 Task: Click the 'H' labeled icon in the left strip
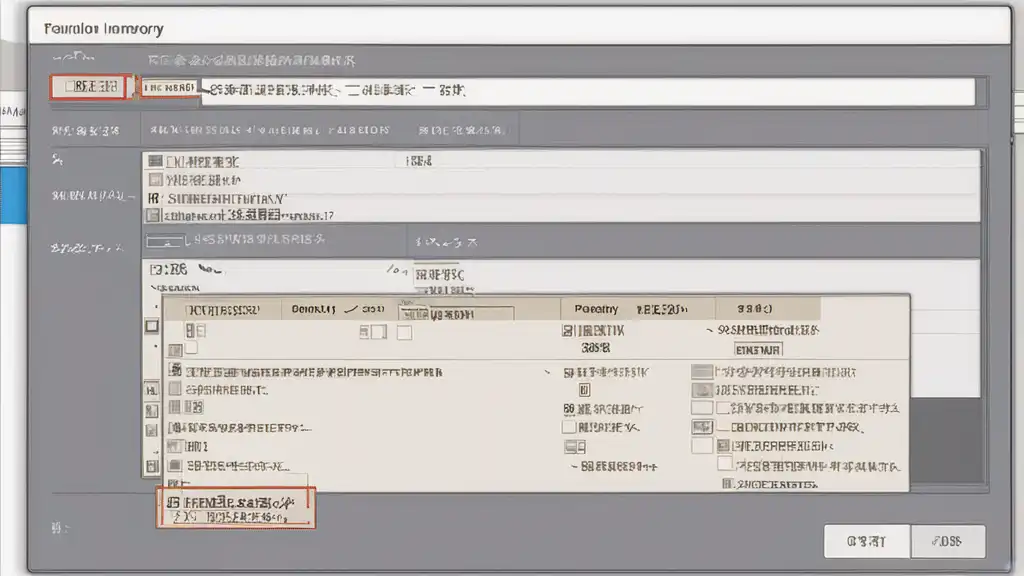[x=152, y=391]
